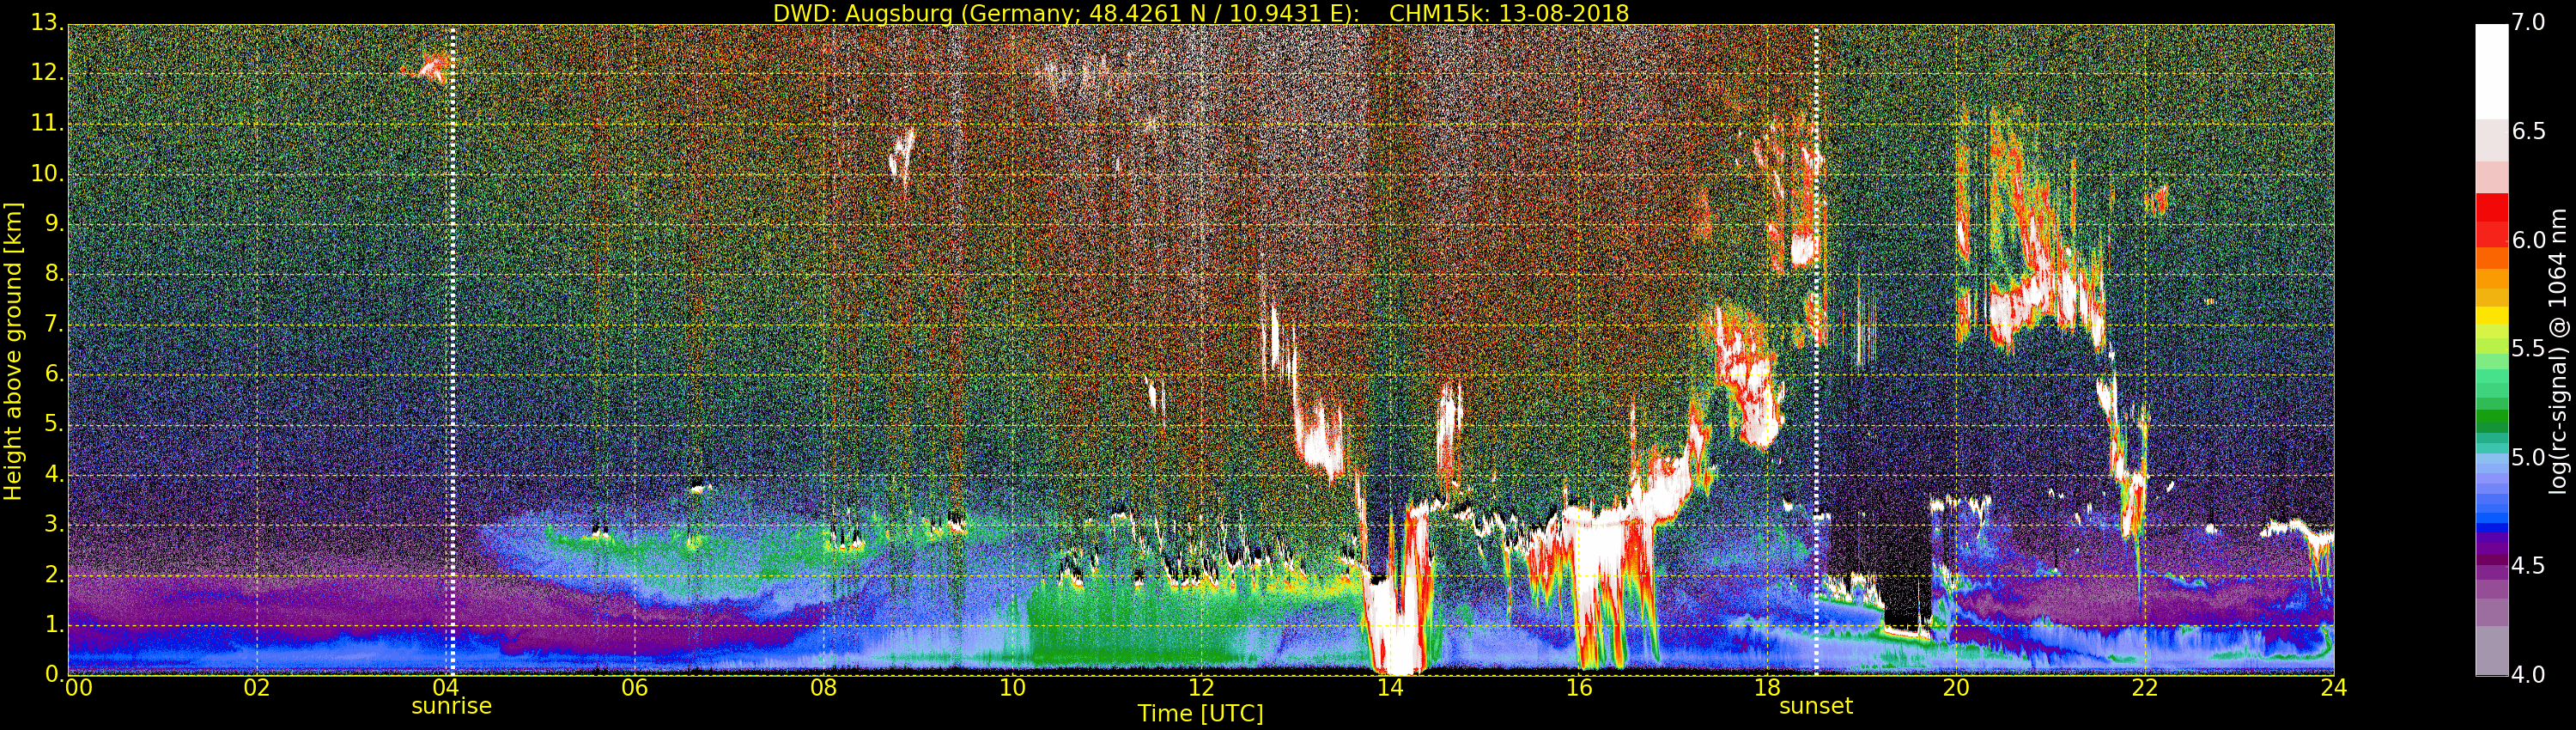This screenshot has height=730, width=2576.
Task: Click the 'sunrise' label below the time axis
Action: (452, 706)
